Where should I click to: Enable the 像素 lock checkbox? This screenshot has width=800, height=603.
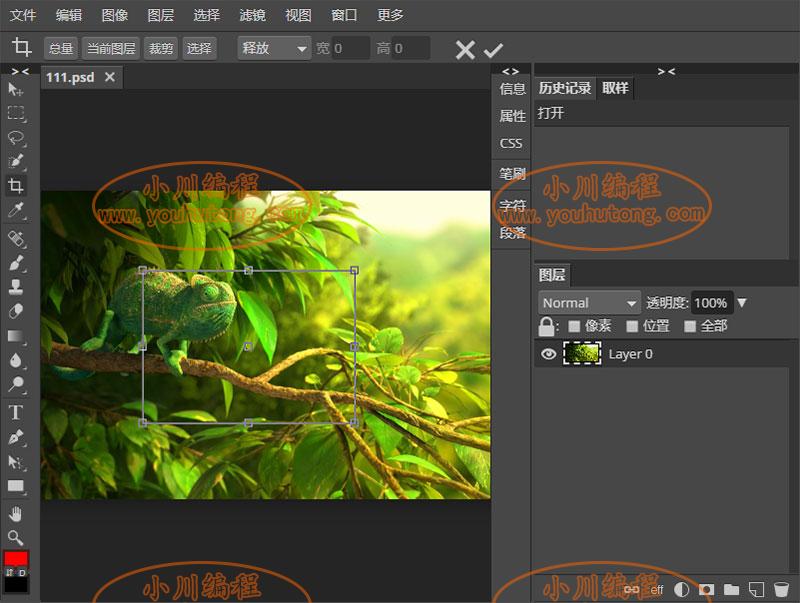[x=574, y=326]
